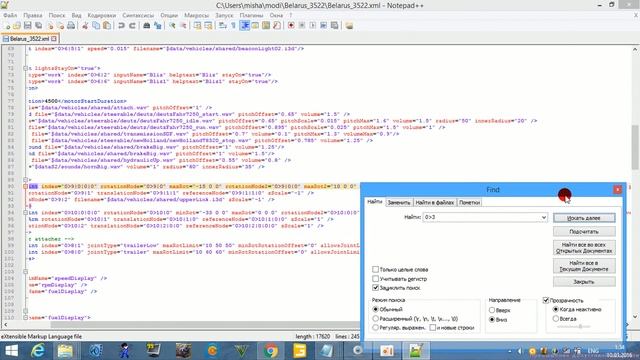Click the Save toolbar icon
The image size is (640, 360).
point(28,26)
